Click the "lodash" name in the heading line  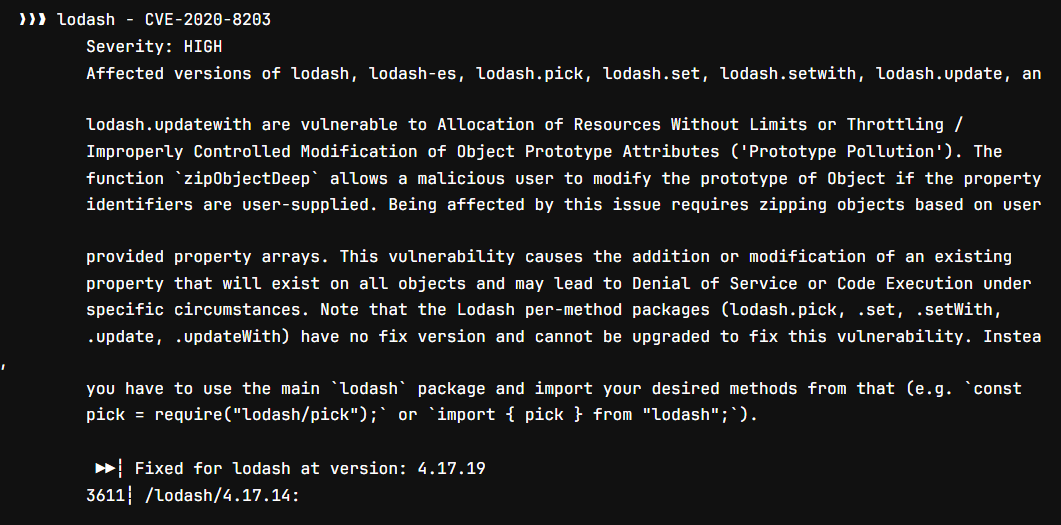click(82, 20)
